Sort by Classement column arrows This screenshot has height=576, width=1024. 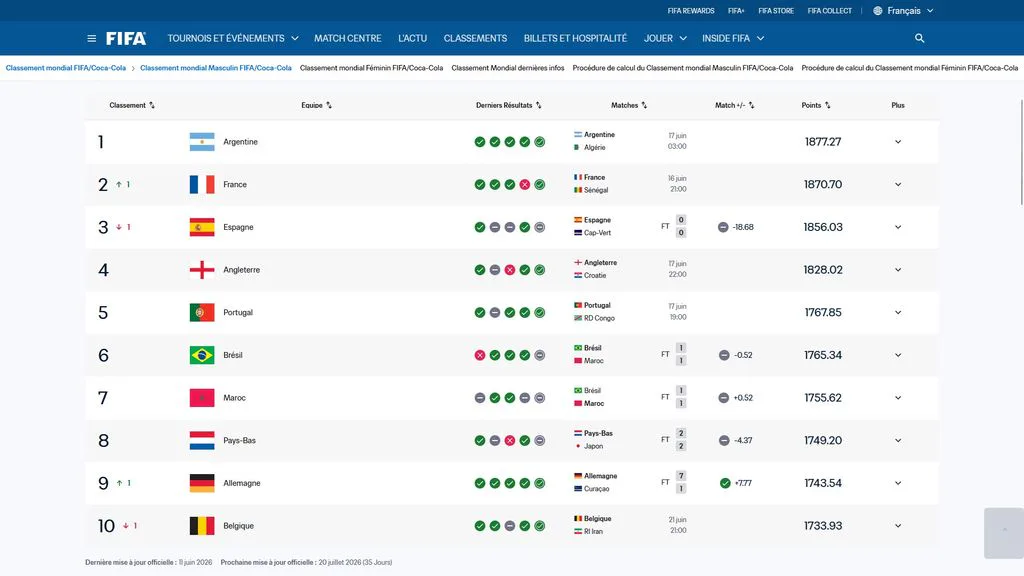click(x=152, y=105)
